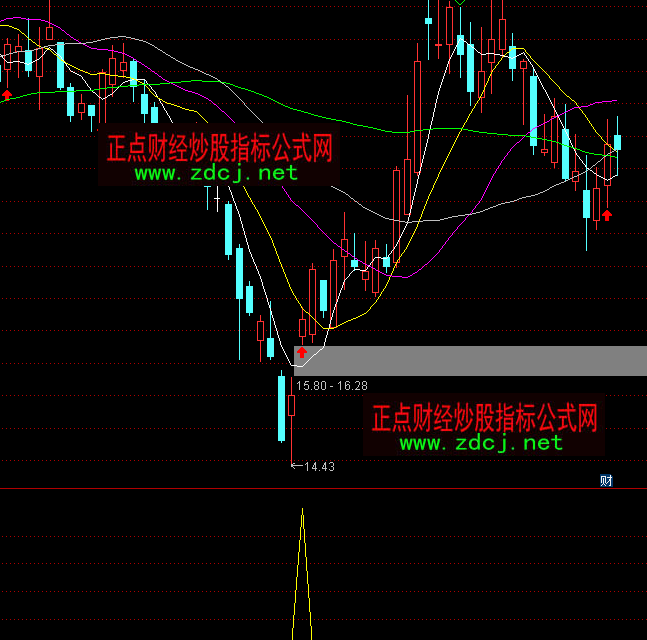Click the upper red 正点财经炒股指标公式网 title

219,150
